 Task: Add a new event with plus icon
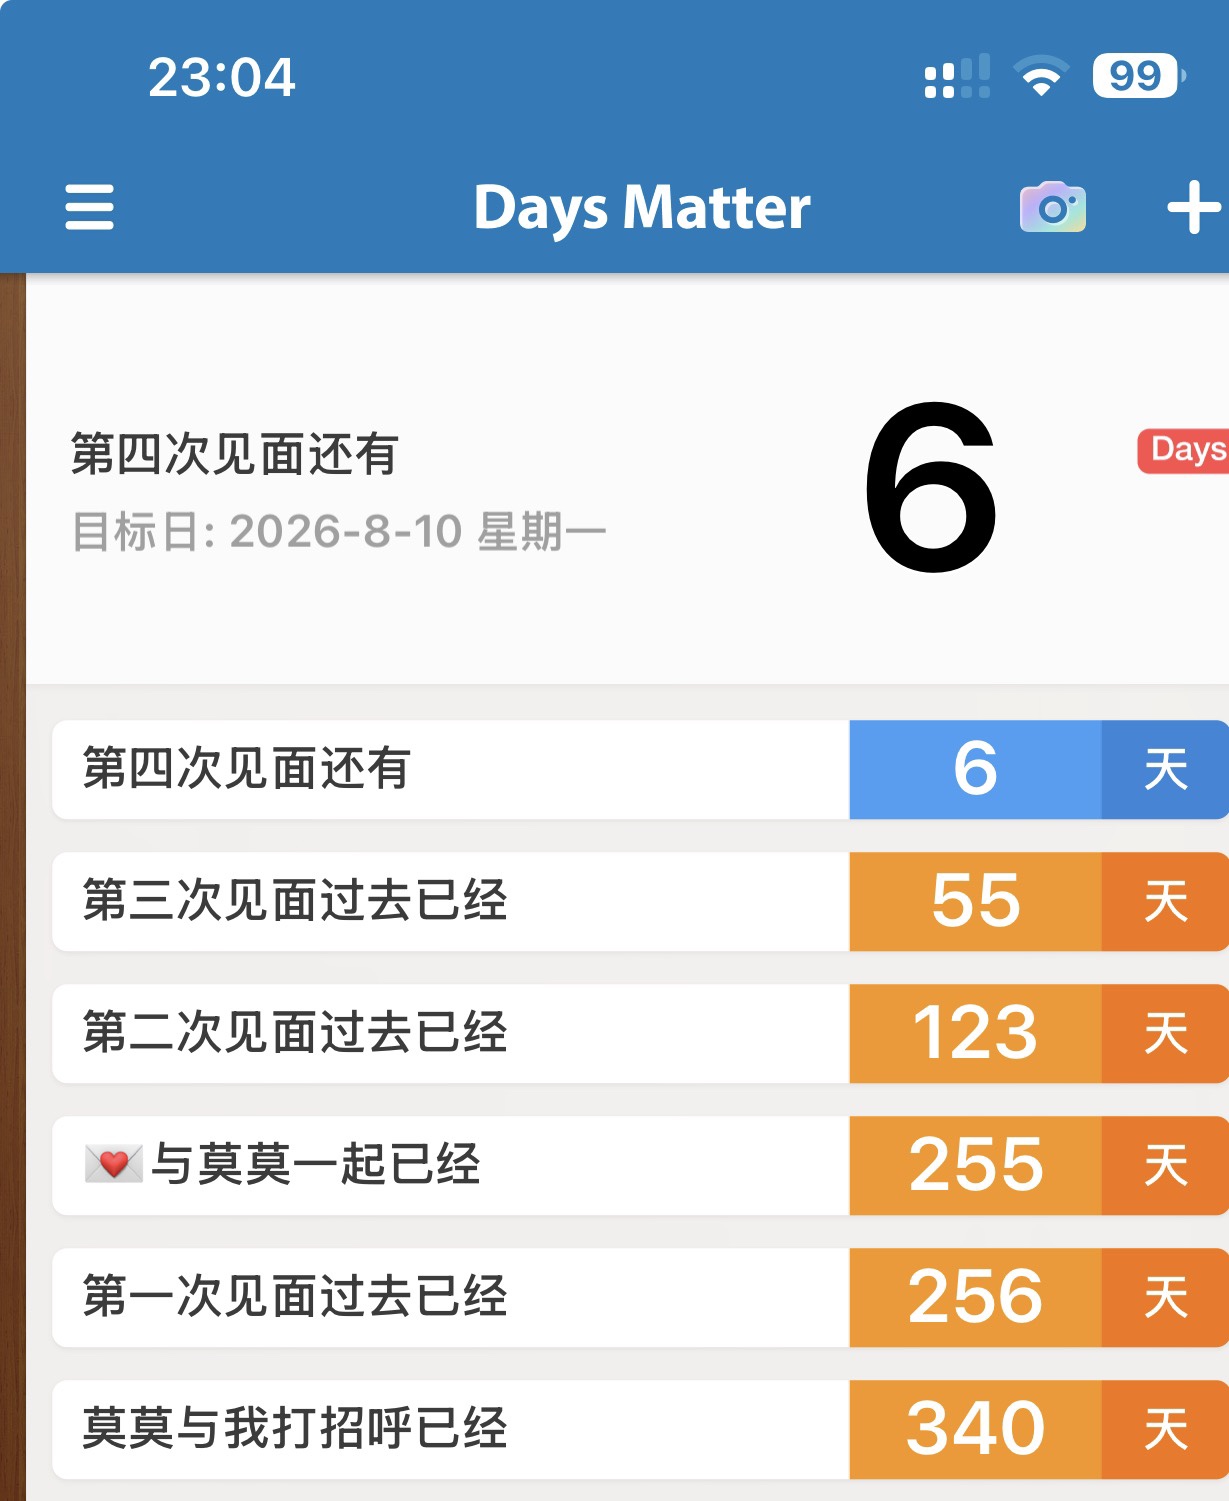1194,207
